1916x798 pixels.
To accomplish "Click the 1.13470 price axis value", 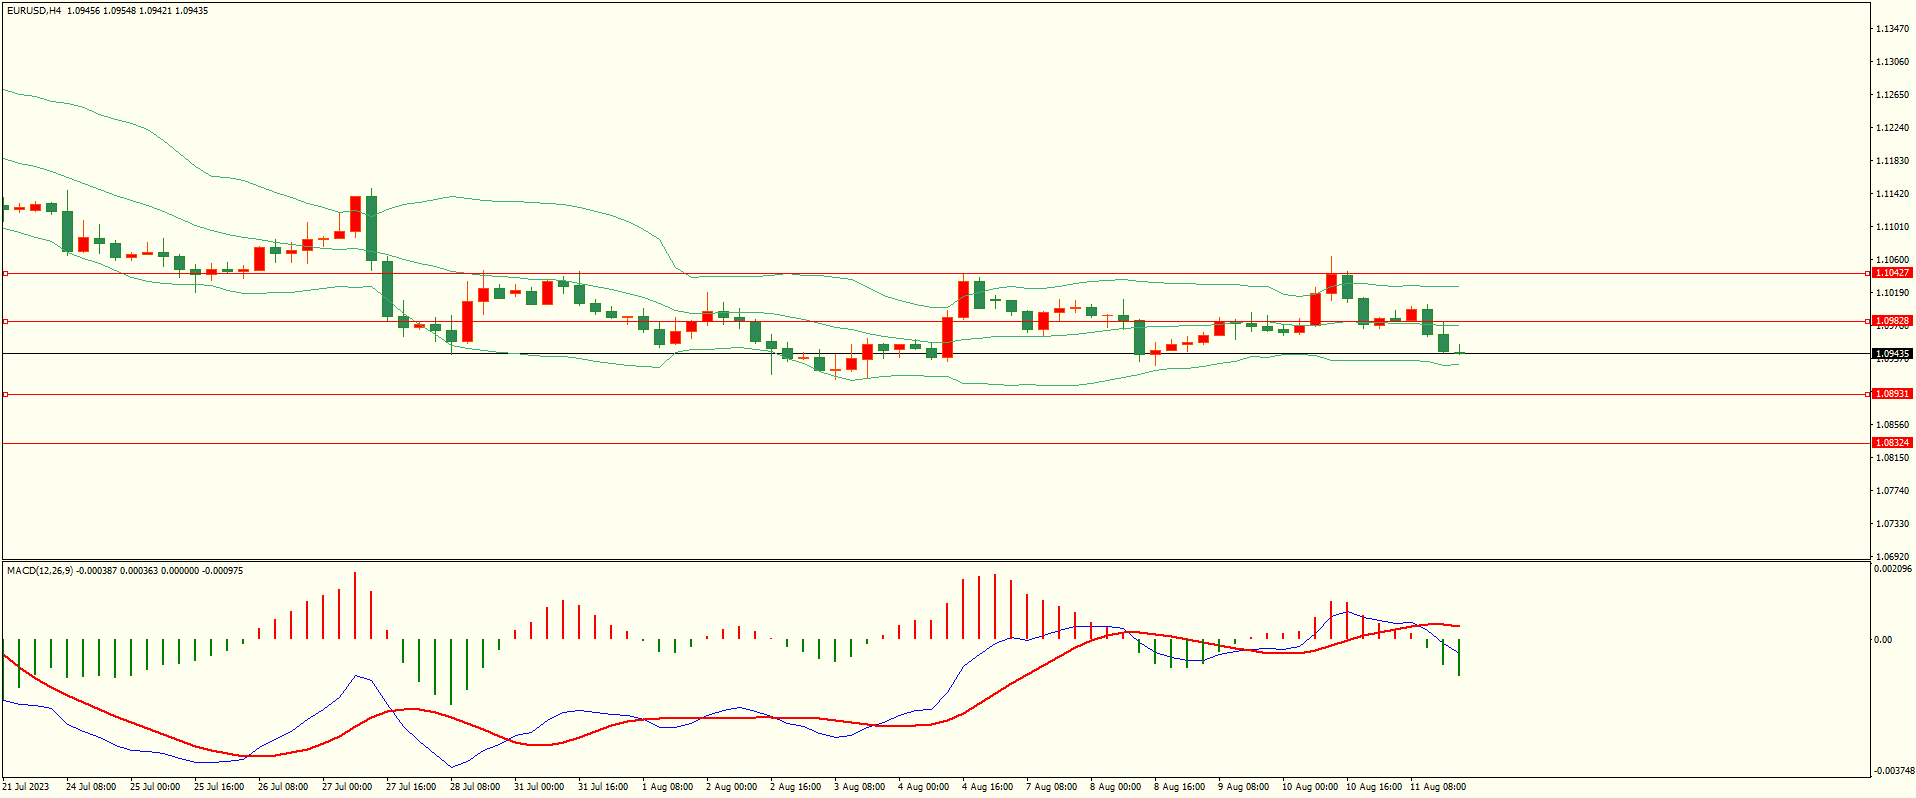I will [1892, 29].
